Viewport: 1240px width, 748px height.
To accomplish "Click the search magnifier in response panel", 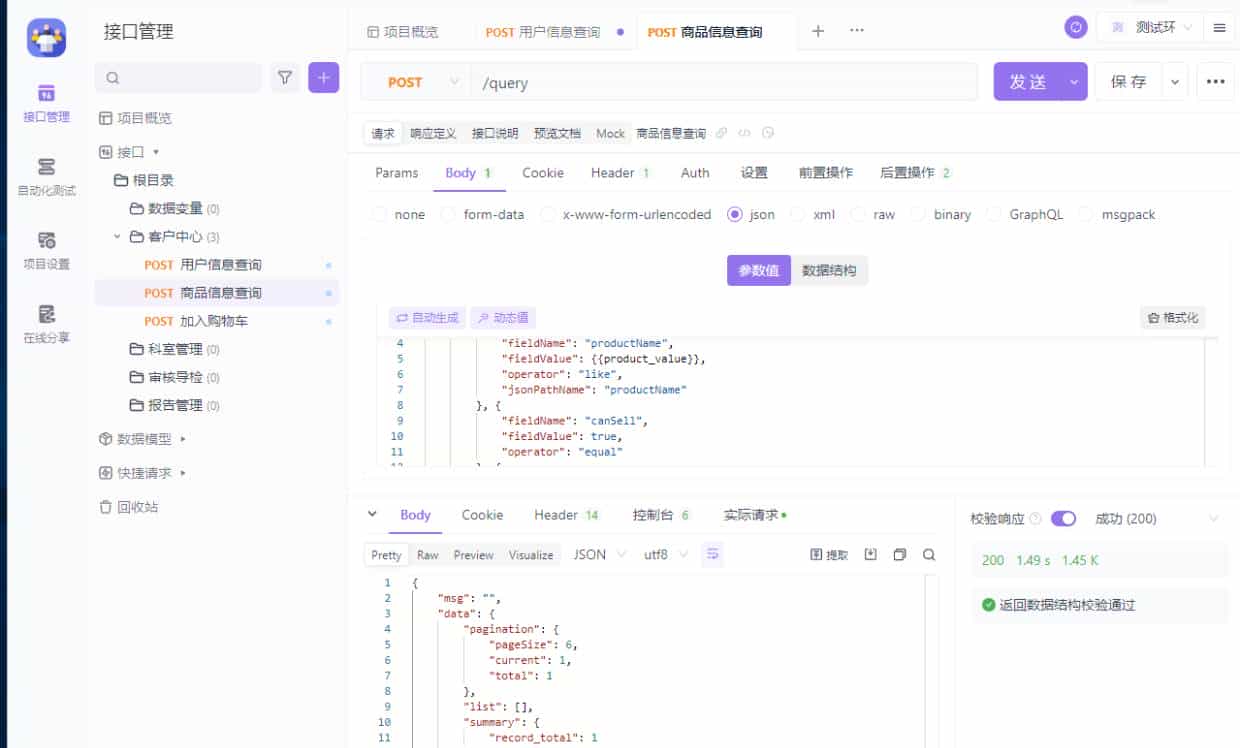I will coord(929,554).
